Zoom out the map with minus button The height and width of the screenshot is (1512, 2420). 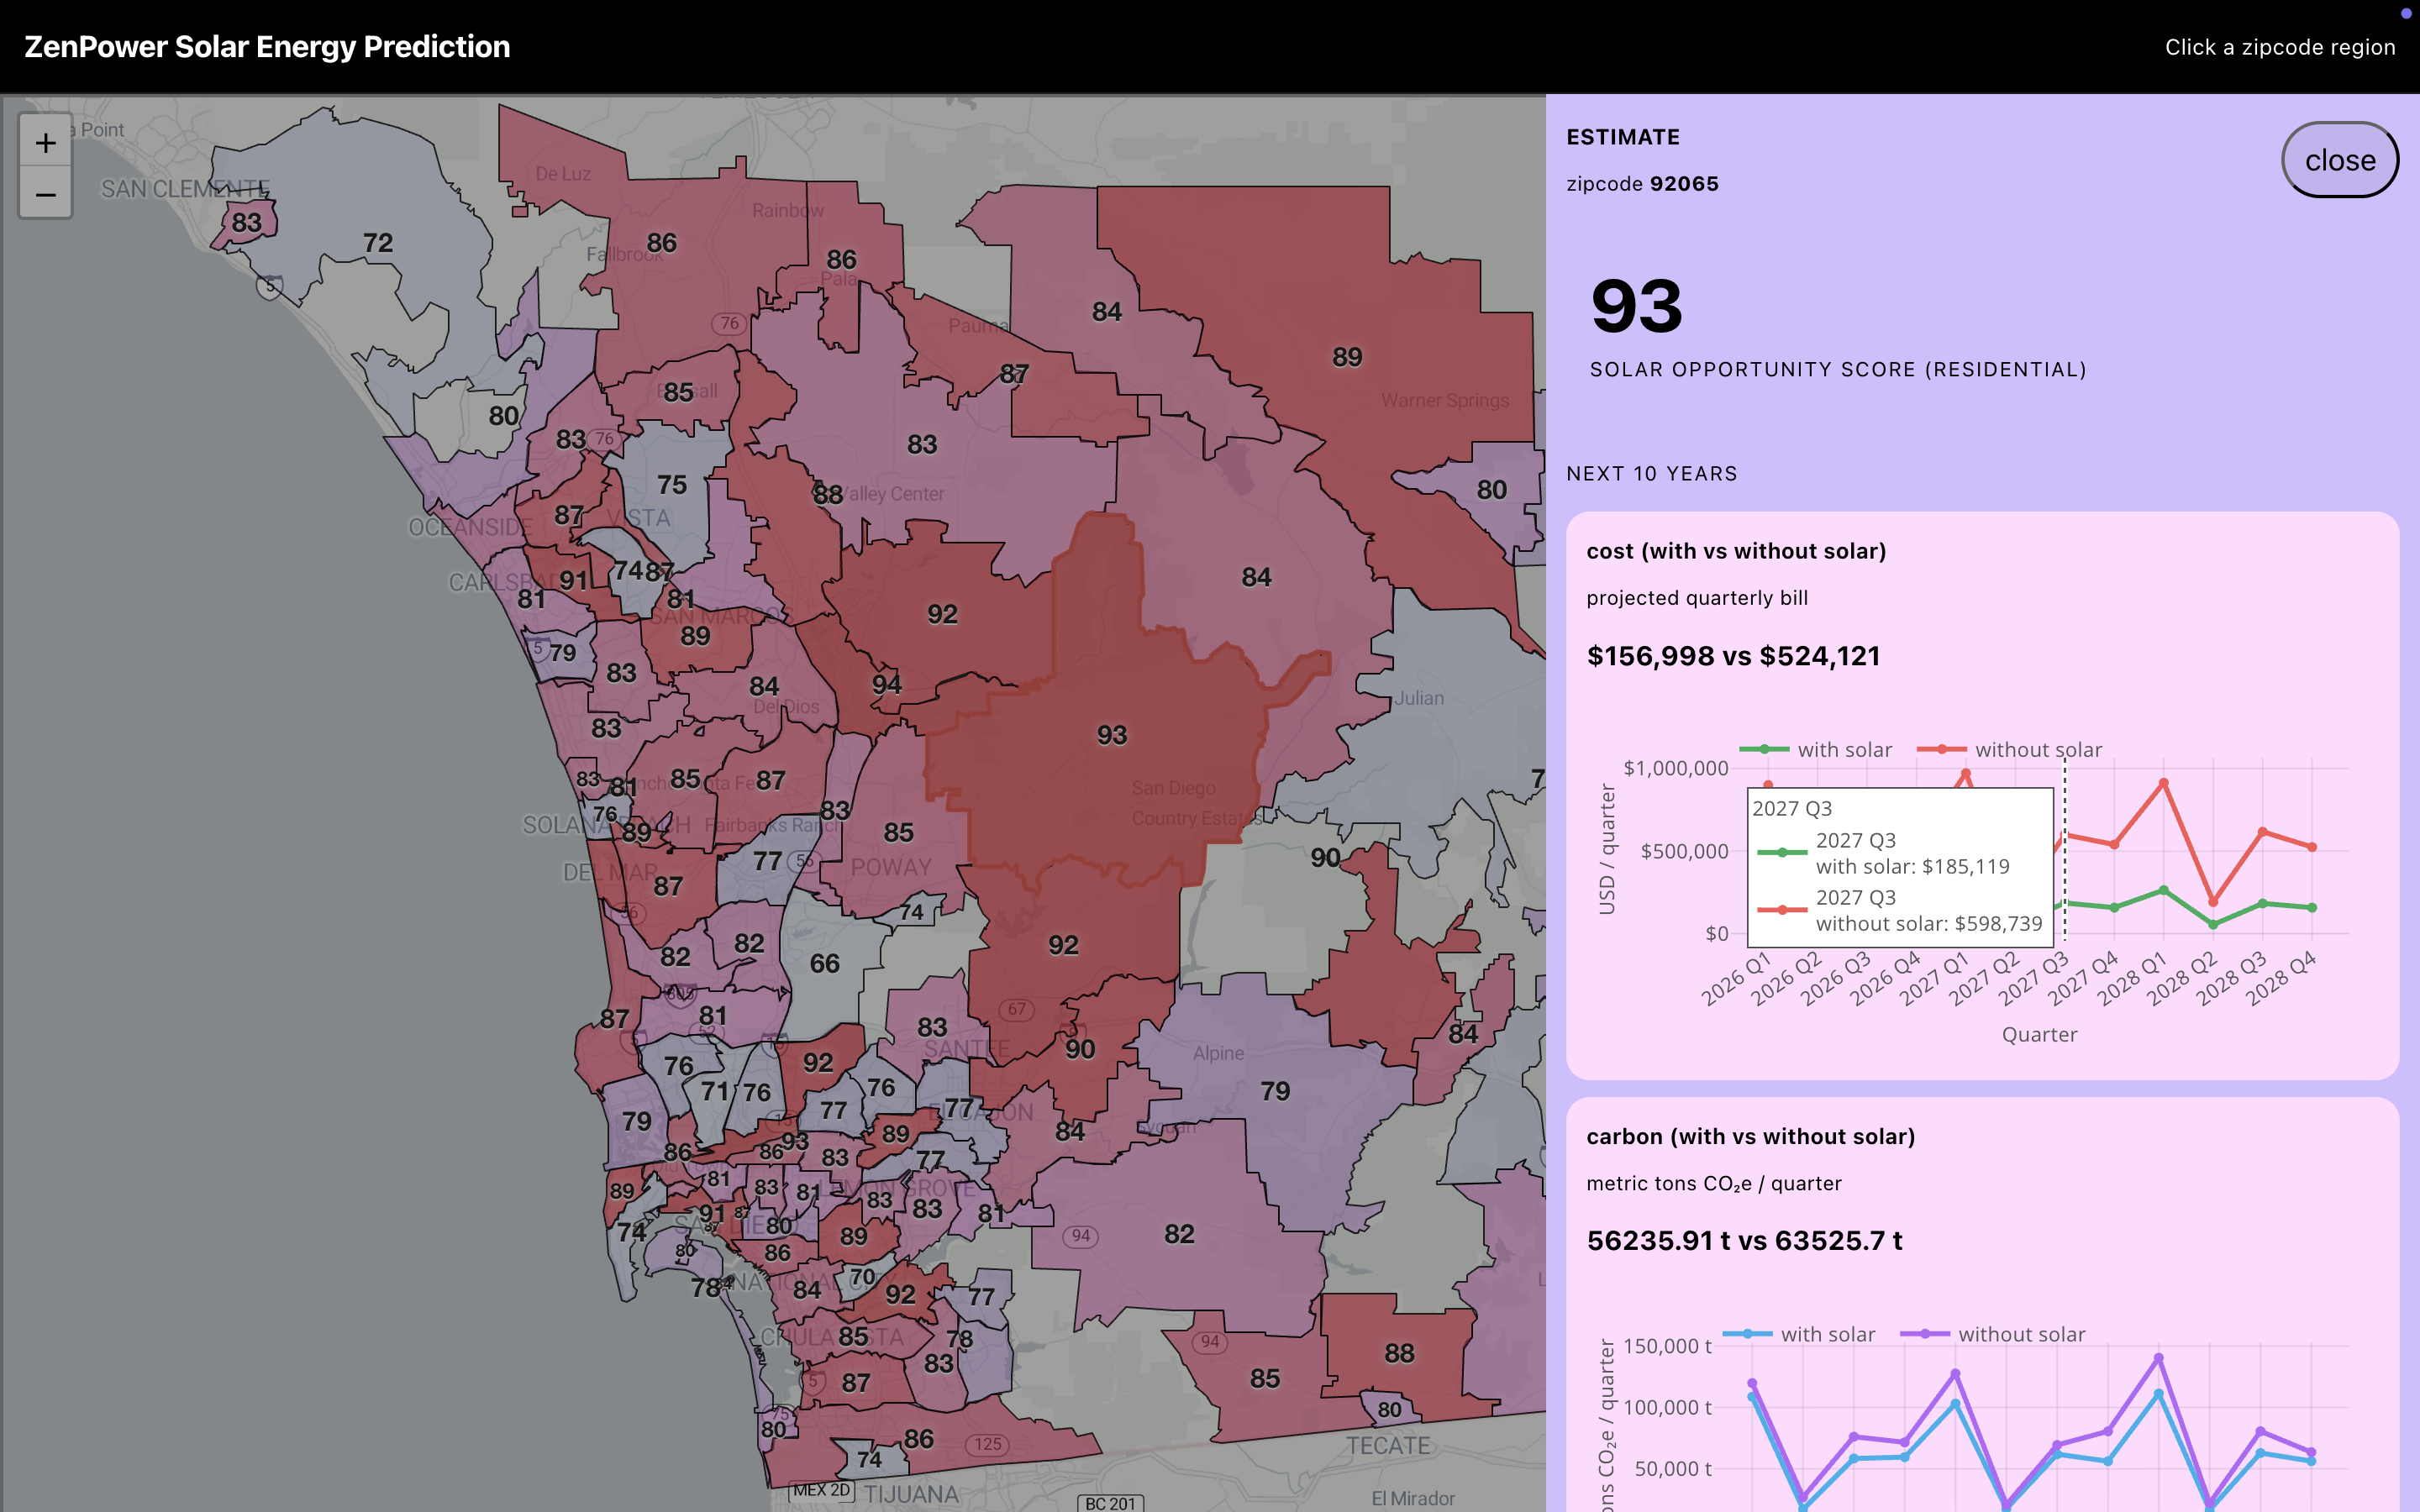point(45,194)
